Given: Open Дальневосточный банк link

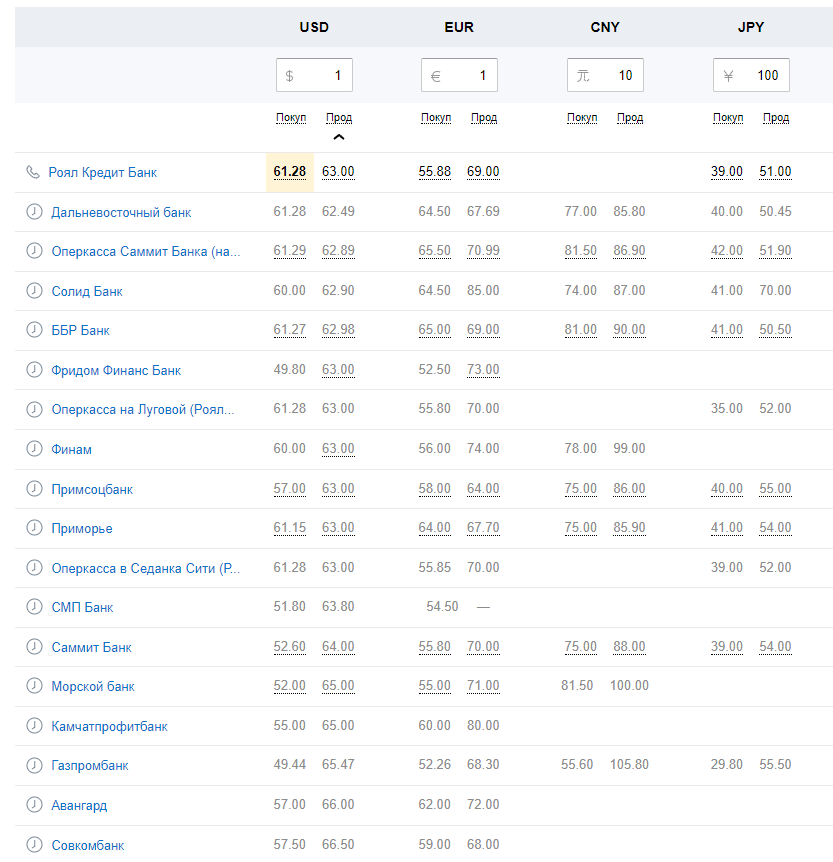Looking at the screenshot, I should (x=121, y=212).
